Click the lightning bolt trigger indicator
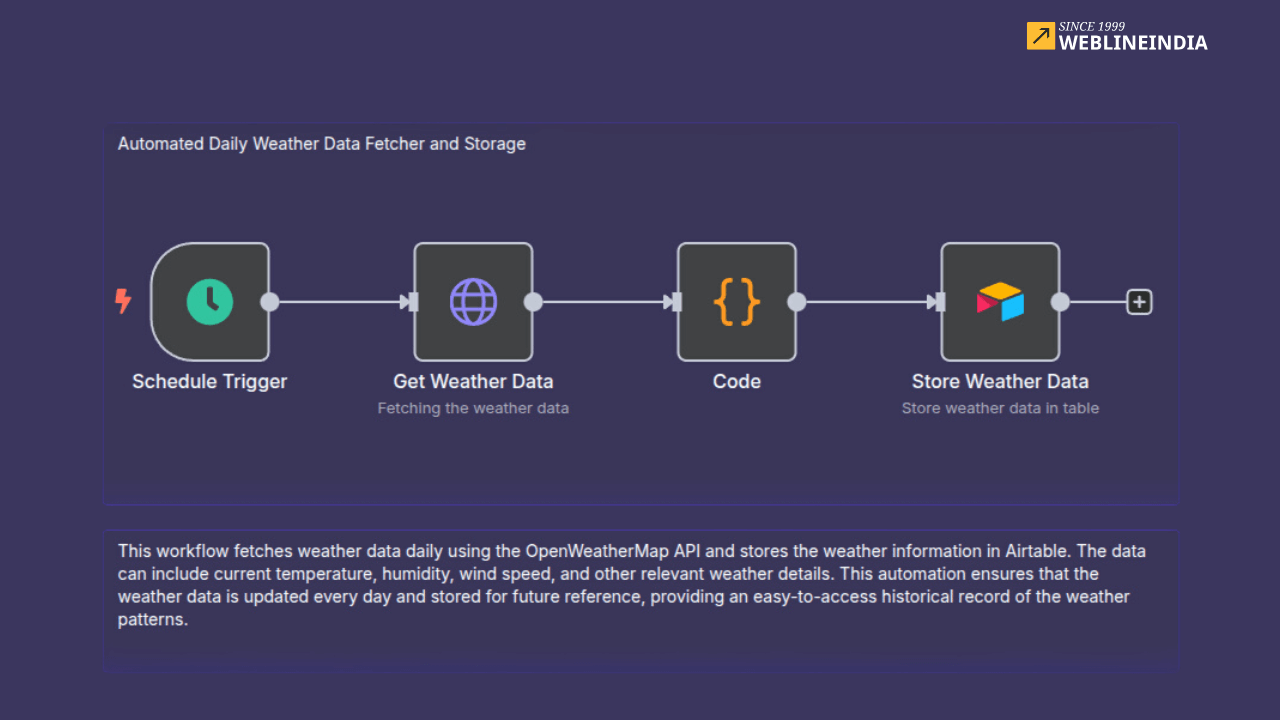Viewport: 1280px width, 720px height. (x=124, y=301)
